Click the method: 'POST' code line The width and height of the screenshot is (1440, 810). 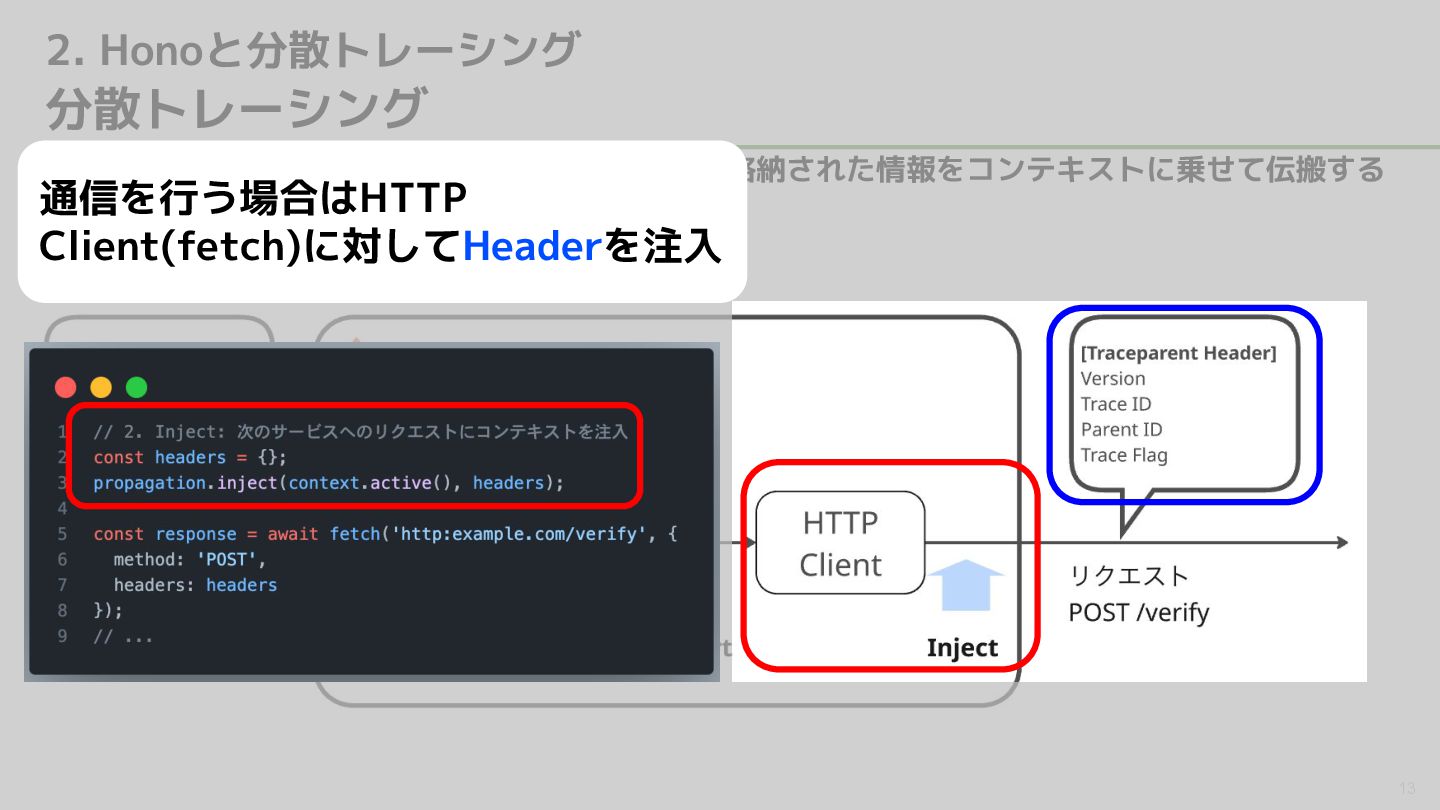190,559
